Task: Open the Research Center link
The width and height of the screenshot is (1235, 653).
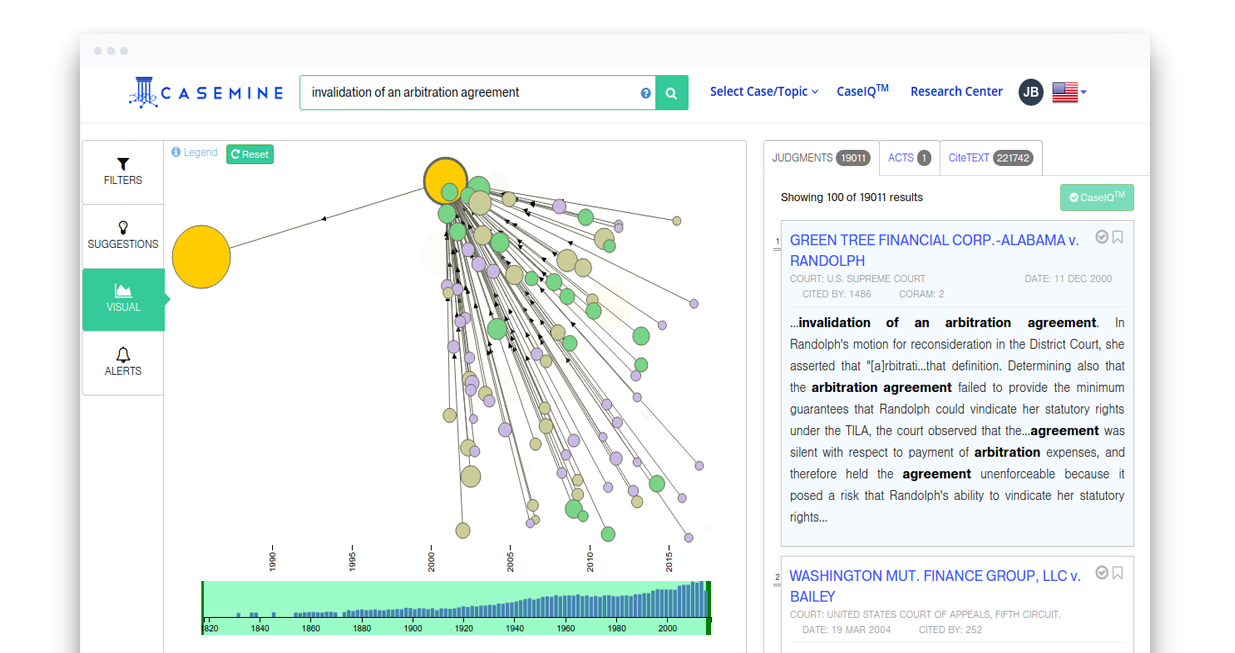Action: click(x=956, y=92)
